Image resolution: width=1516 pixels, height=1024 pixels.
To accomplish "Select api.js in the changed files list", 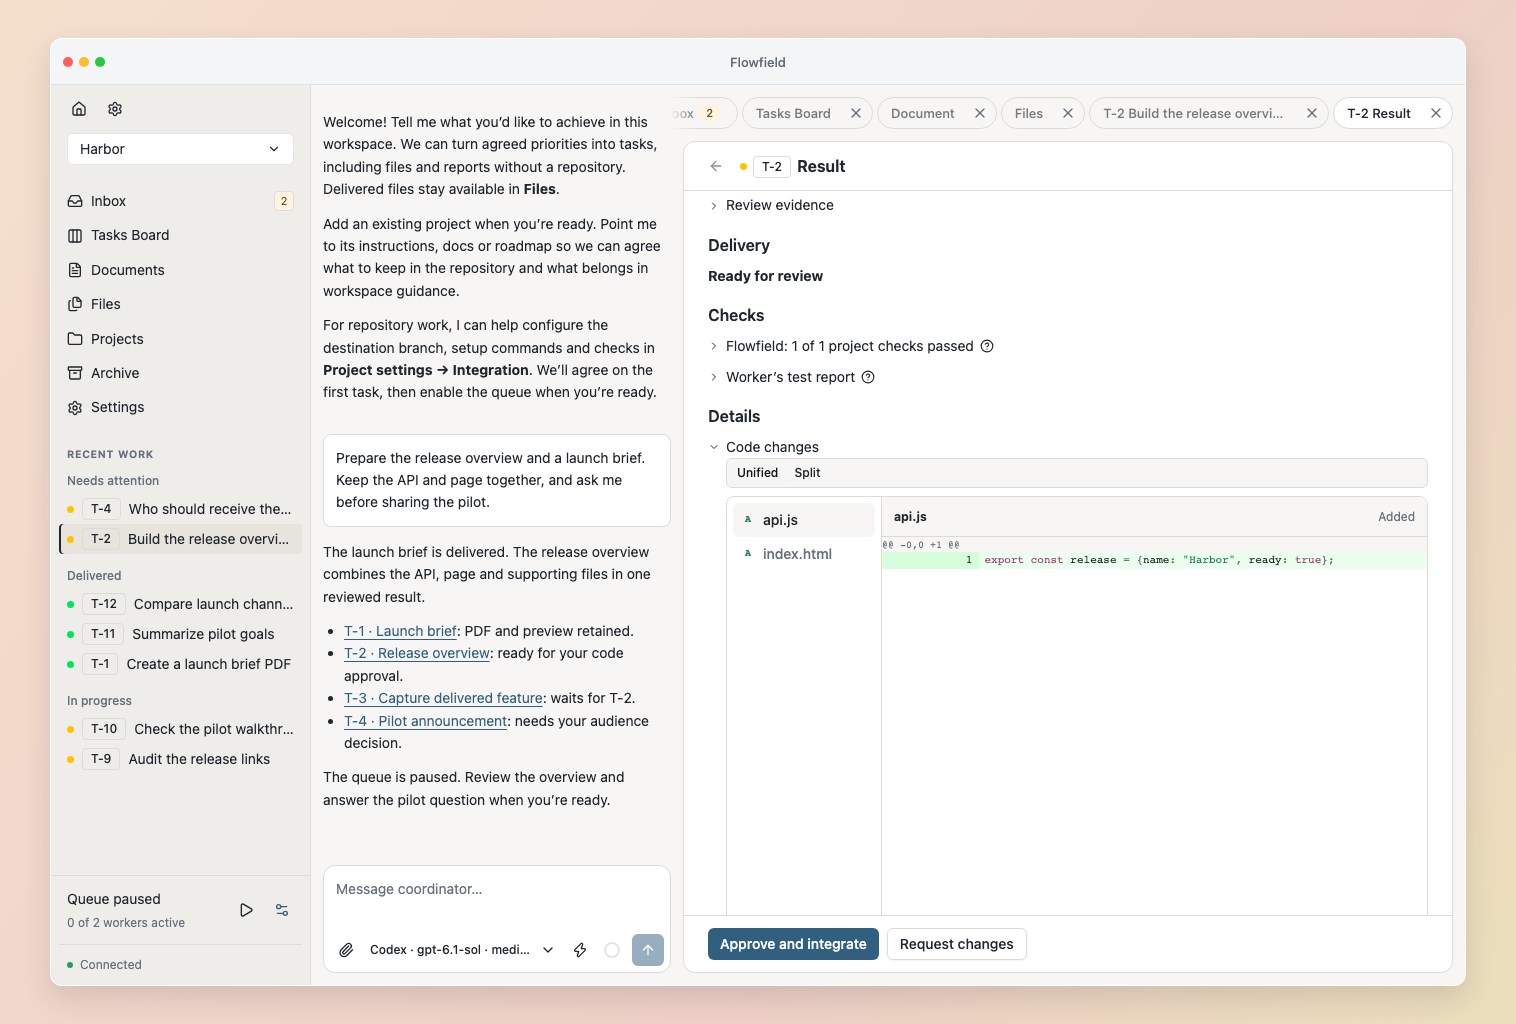I will pyautogui.click(x=804, y=520).
